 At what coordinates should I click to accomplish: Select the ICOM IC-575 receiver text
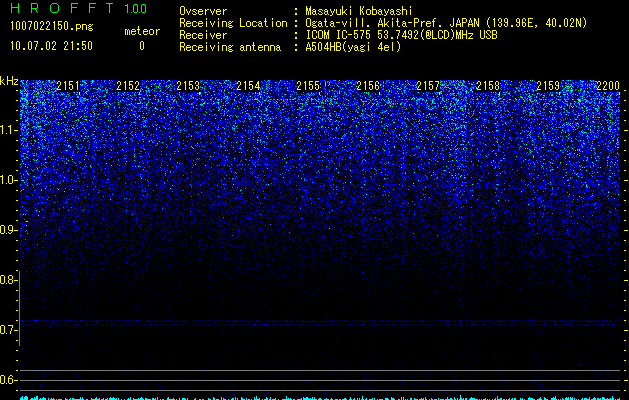tap(401, 35)
